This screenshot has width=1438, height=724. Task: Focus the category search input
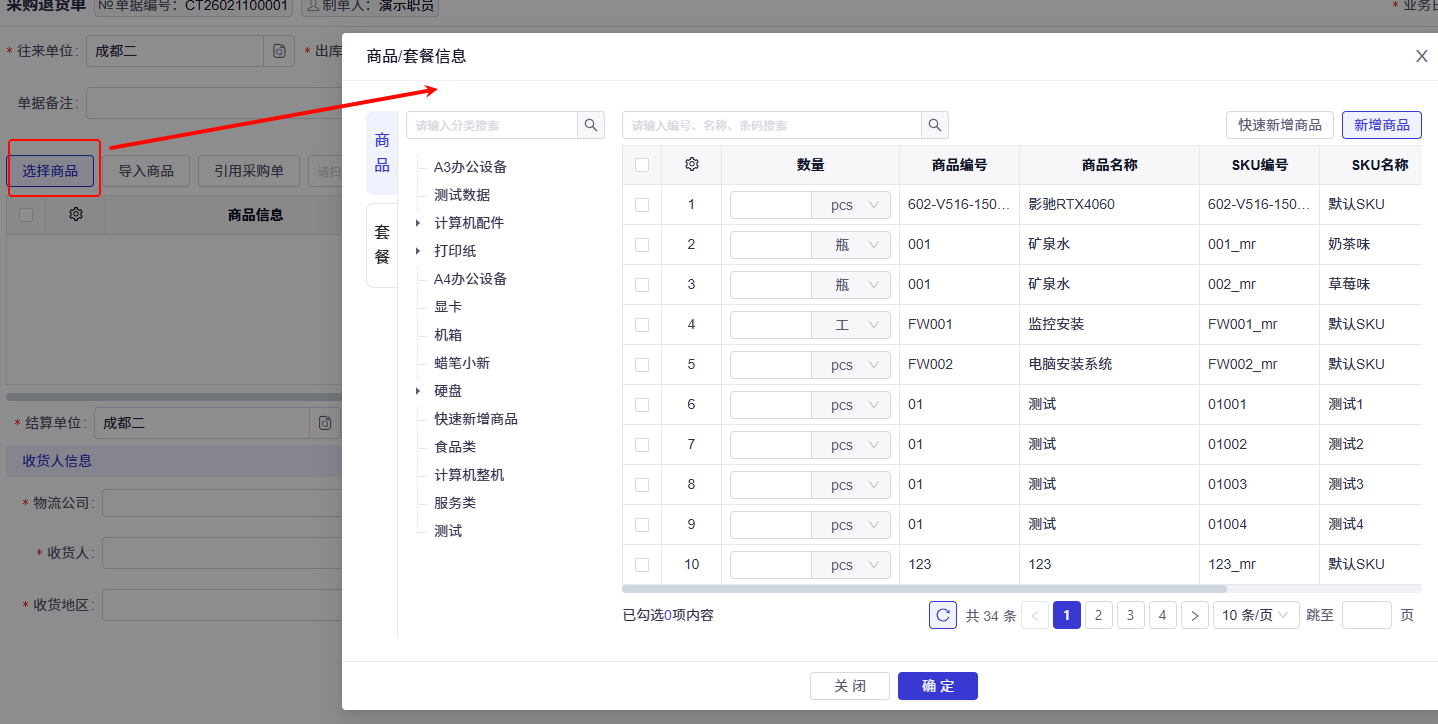[x=492, y=125]
